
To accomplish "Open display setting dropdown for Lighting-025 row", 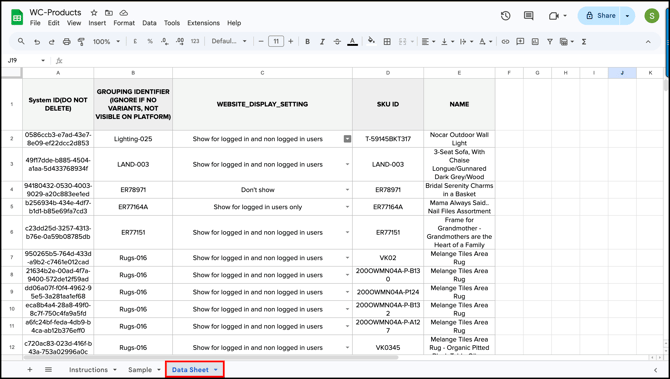I will coord(347,139).
